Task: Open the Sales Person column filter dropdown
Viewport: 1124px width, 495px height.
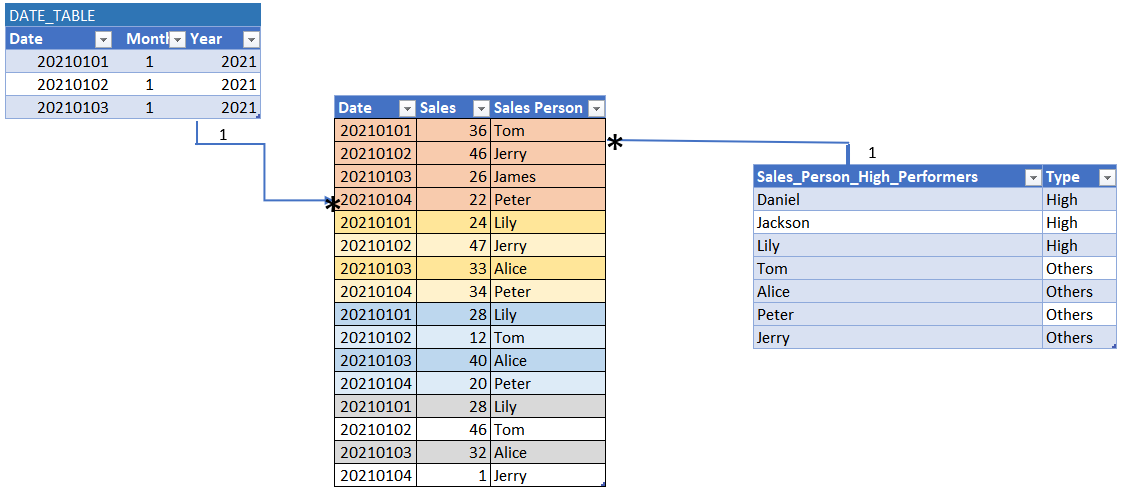Action: (596, 108)
